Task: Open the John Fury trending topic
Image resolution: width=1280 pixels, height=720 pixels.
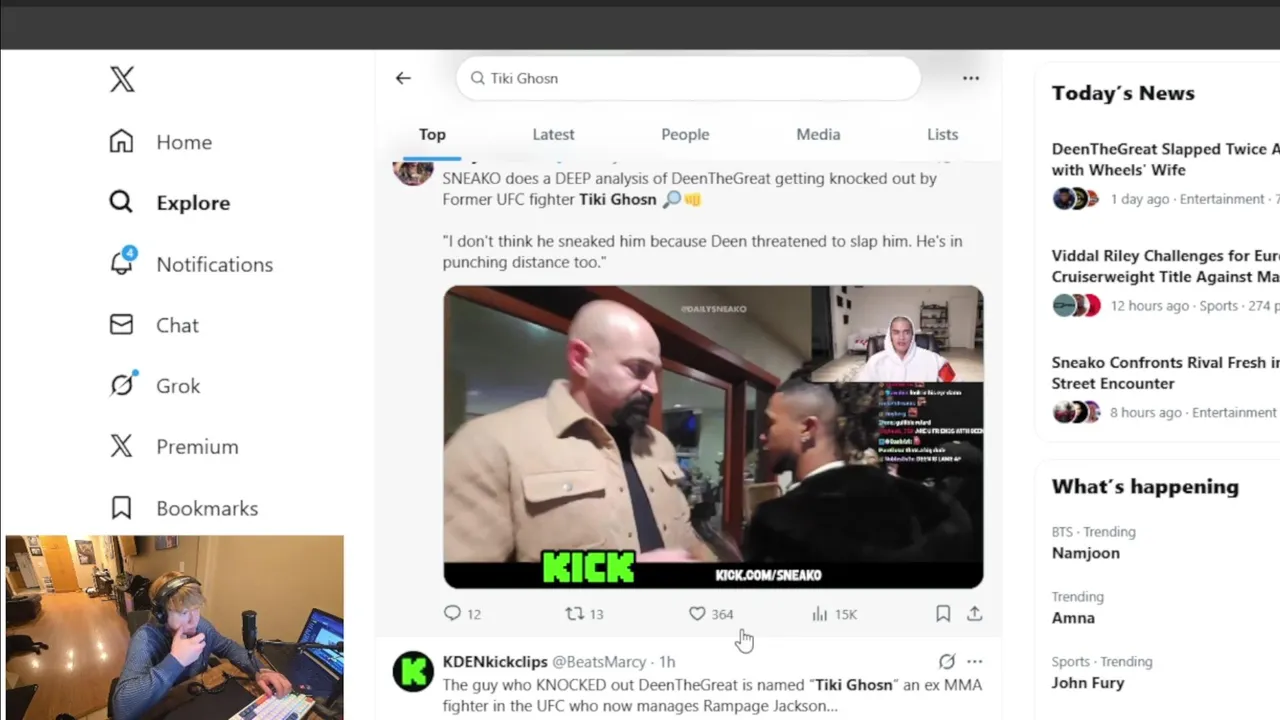Action: click(1088, 683)
